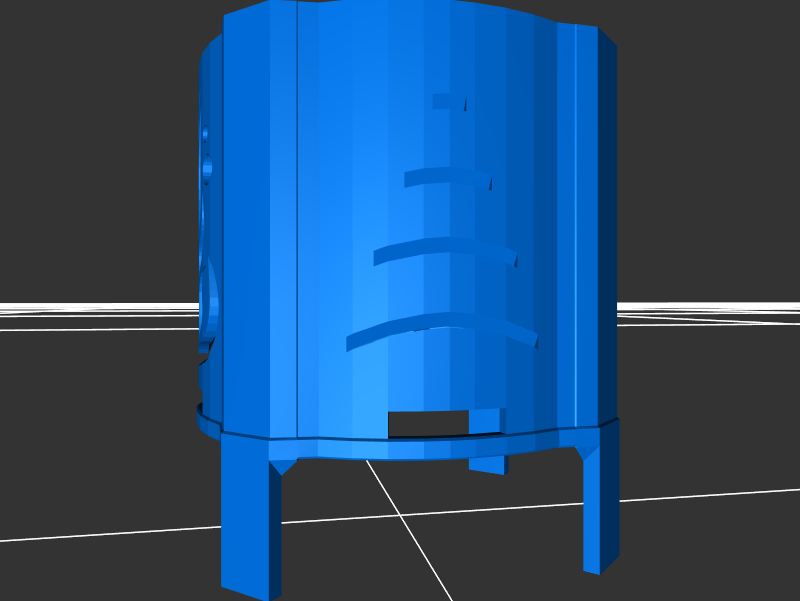
Task: Click the large circular opening on left side
Action: click(x=211, y=300)
